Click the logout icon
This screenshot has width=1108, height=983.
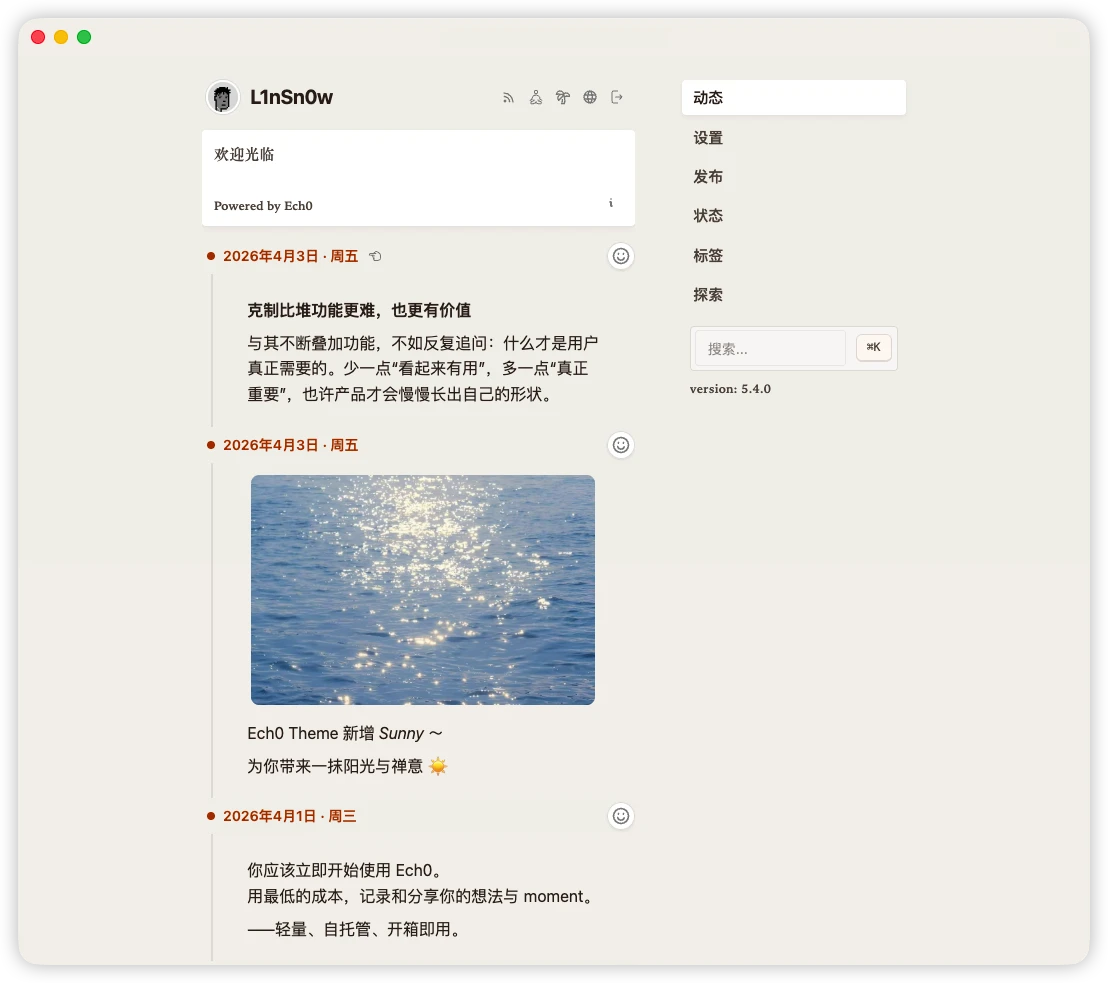[617, 97]
